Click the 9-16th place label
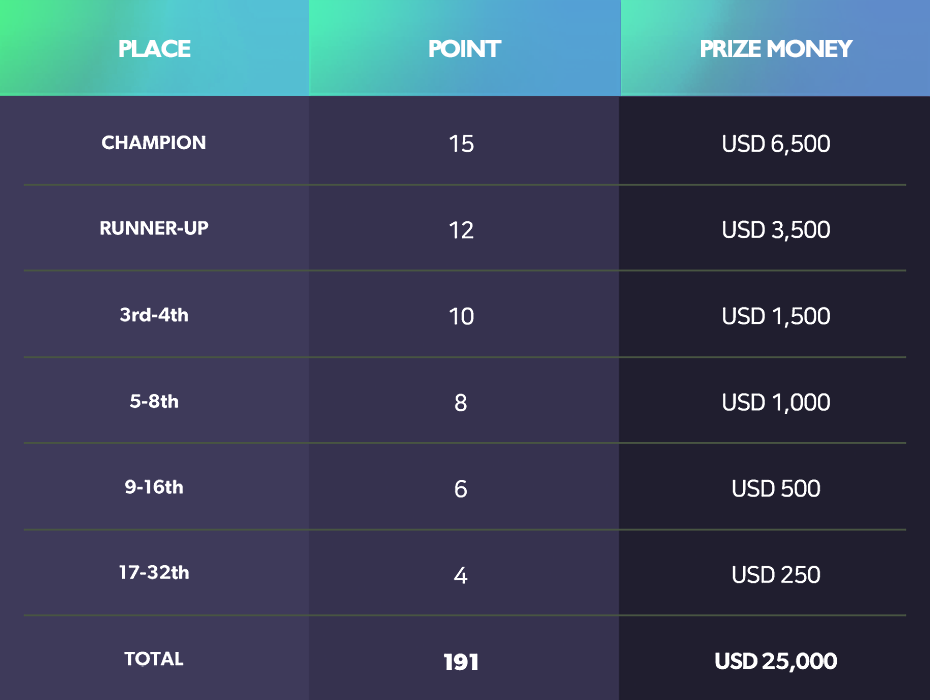The height and width of the screenshot is (700, 930). [x=154, y=488]
